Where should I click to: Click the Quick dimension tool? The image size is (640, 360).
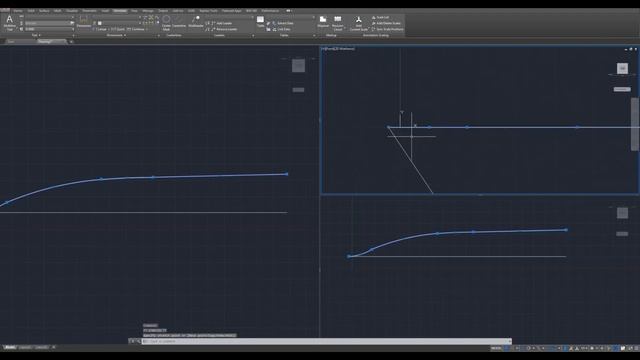click(x=118, y=29)
